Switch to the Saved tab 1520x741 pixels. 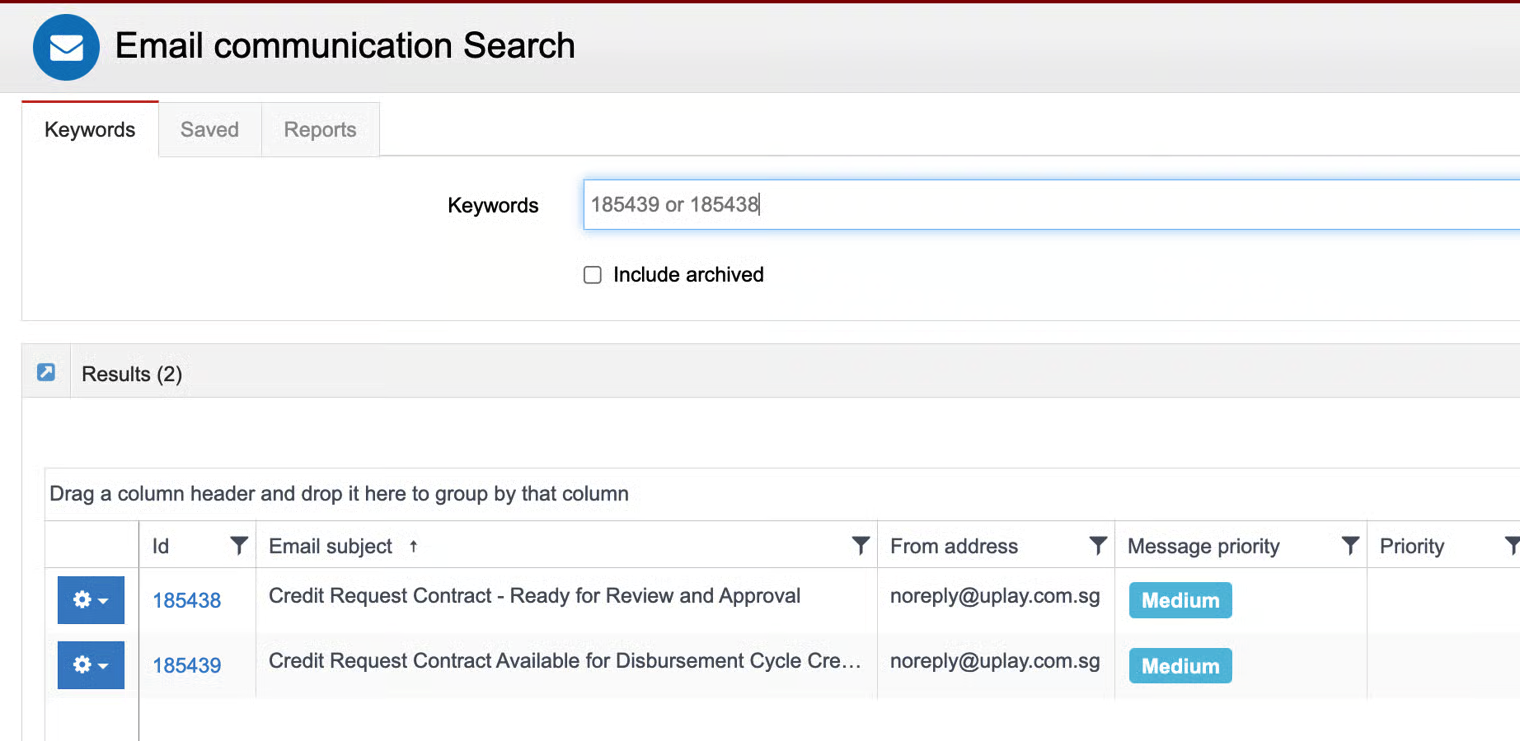[x=210, y=130]
